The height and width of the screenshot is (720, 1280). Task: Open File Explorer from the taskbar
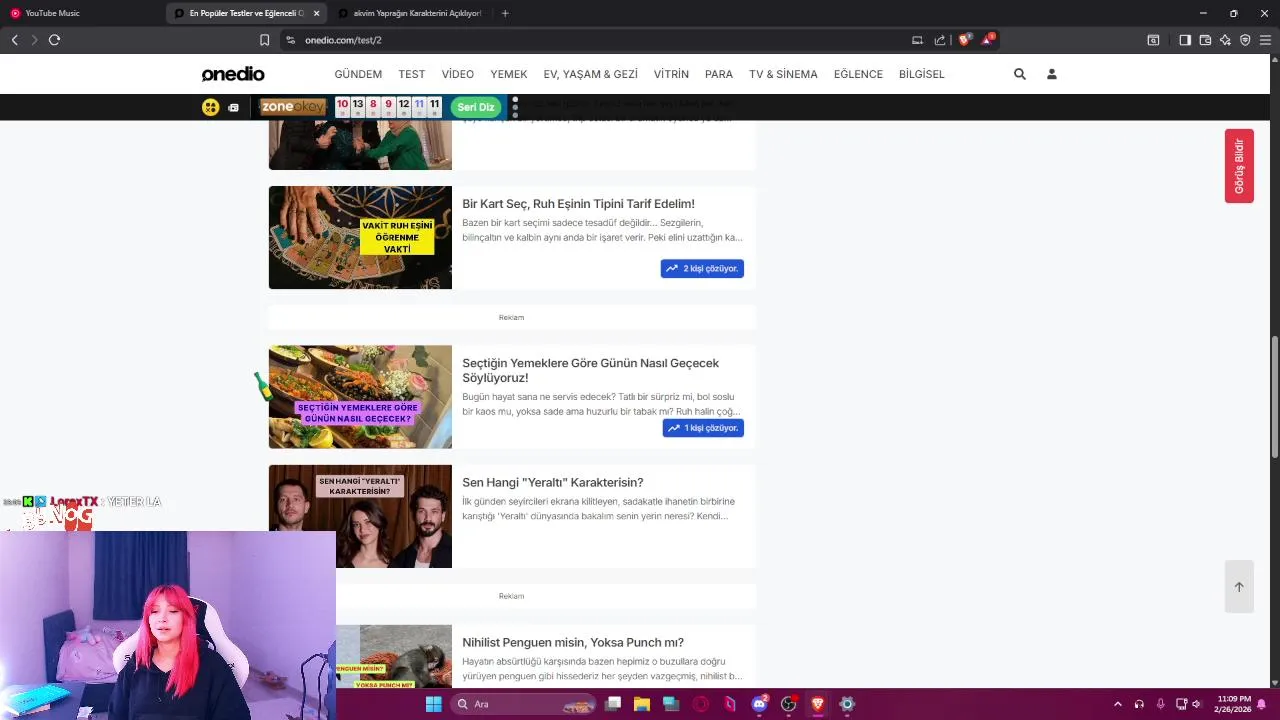[642, 704]
